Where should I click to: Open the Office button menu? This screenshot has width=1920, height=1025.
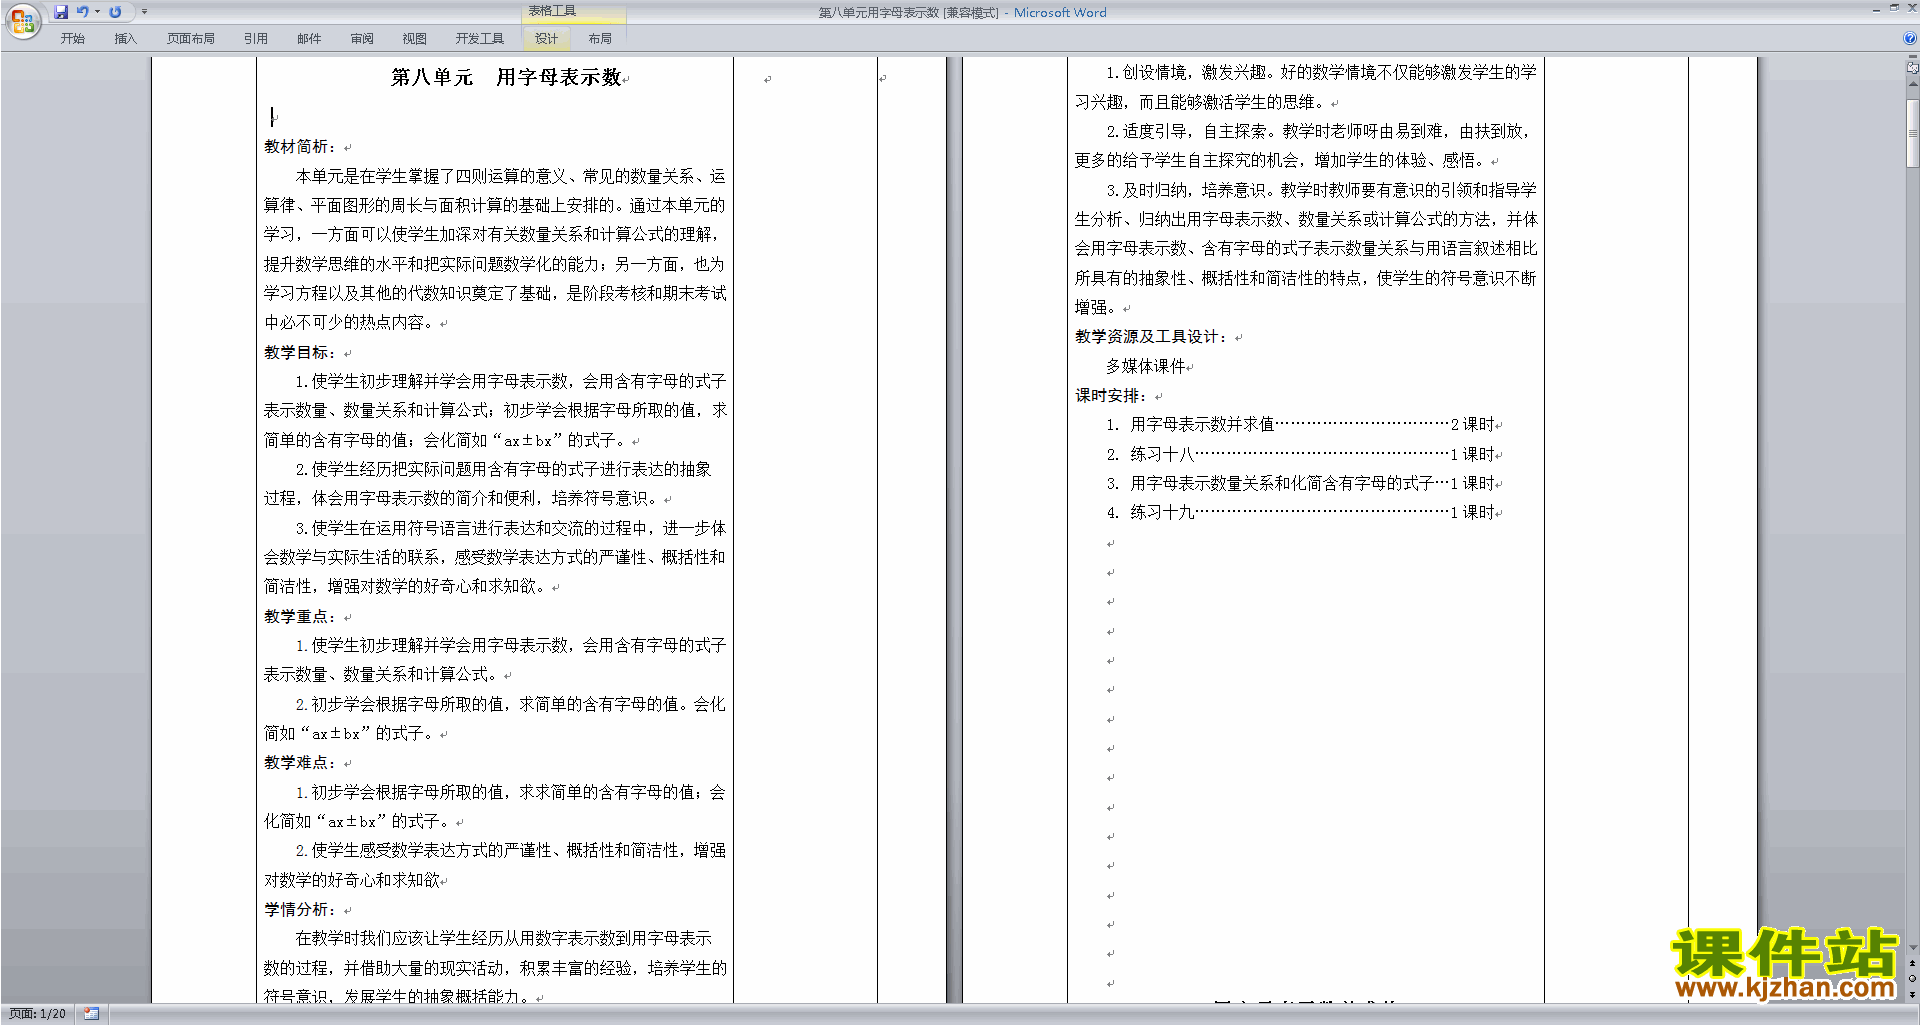click(22, 20)
